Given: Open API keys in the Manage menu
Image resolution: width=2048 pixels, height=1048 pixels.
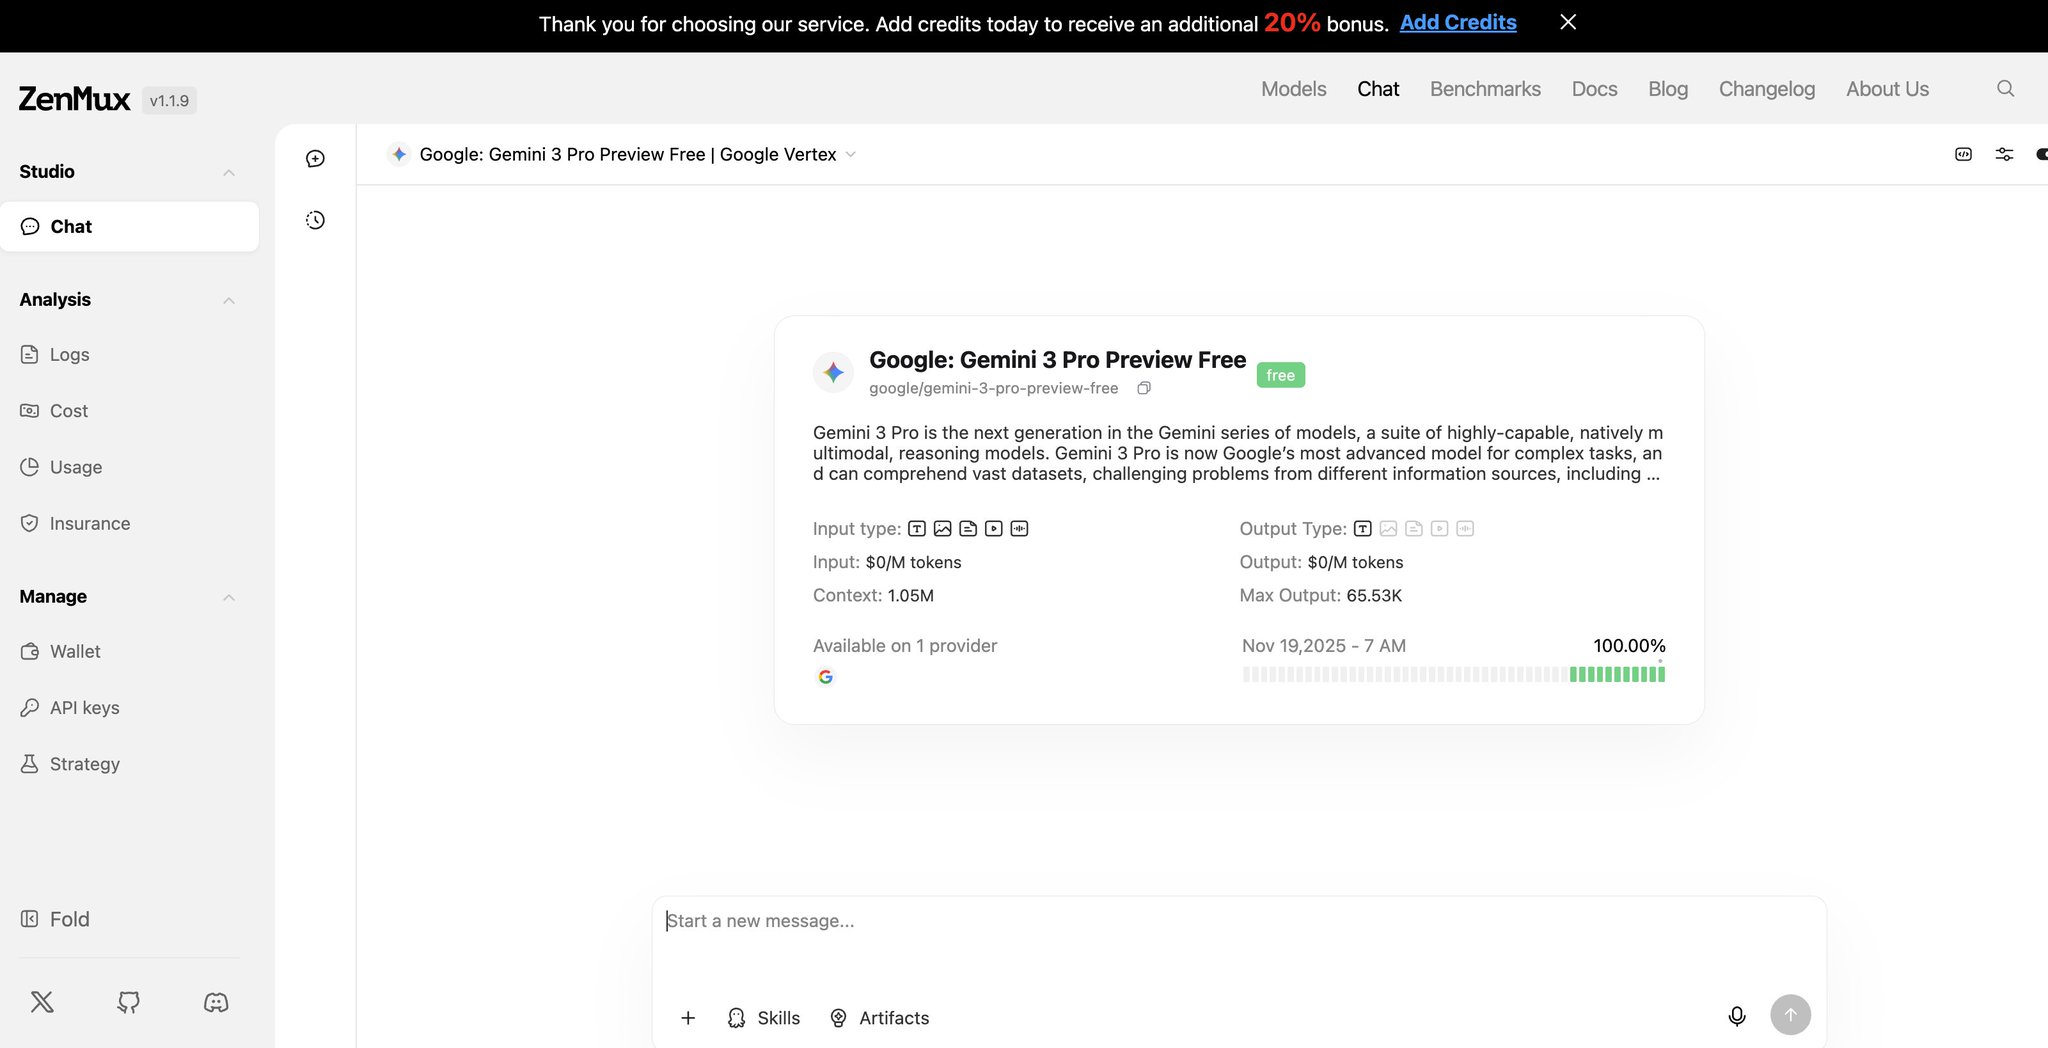Looking at the screenshot, I should pyautogui.click(x=84, y=708).
